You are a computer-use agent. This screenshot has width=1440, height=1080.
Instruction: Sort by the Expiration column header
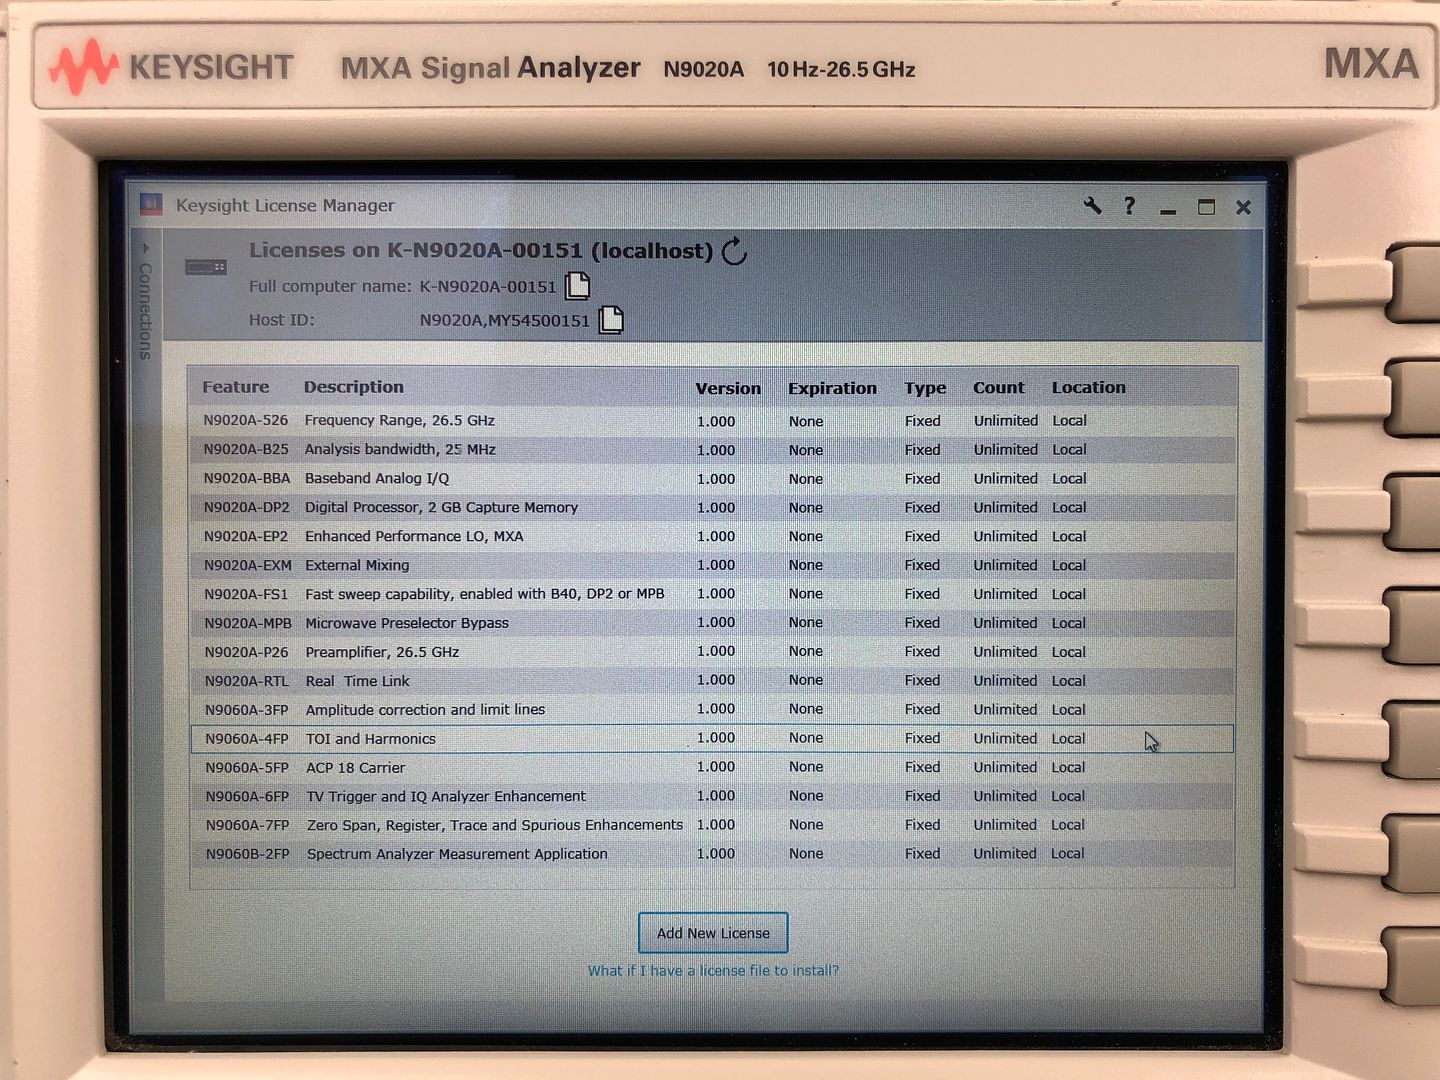tap(832, 388)
